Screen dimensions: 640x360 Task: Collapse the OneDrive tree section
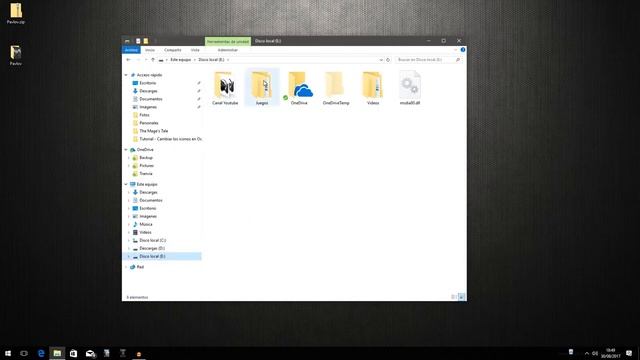point(126,150)
